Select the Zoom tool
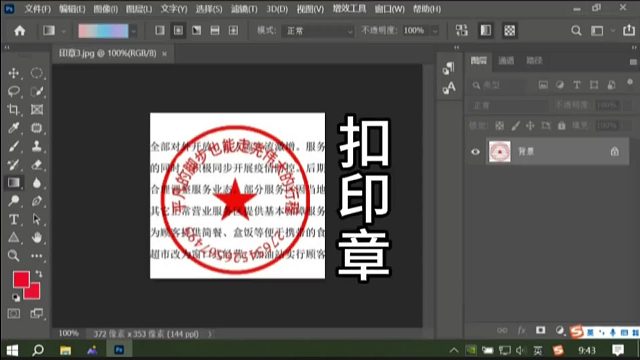 [13, 256]
